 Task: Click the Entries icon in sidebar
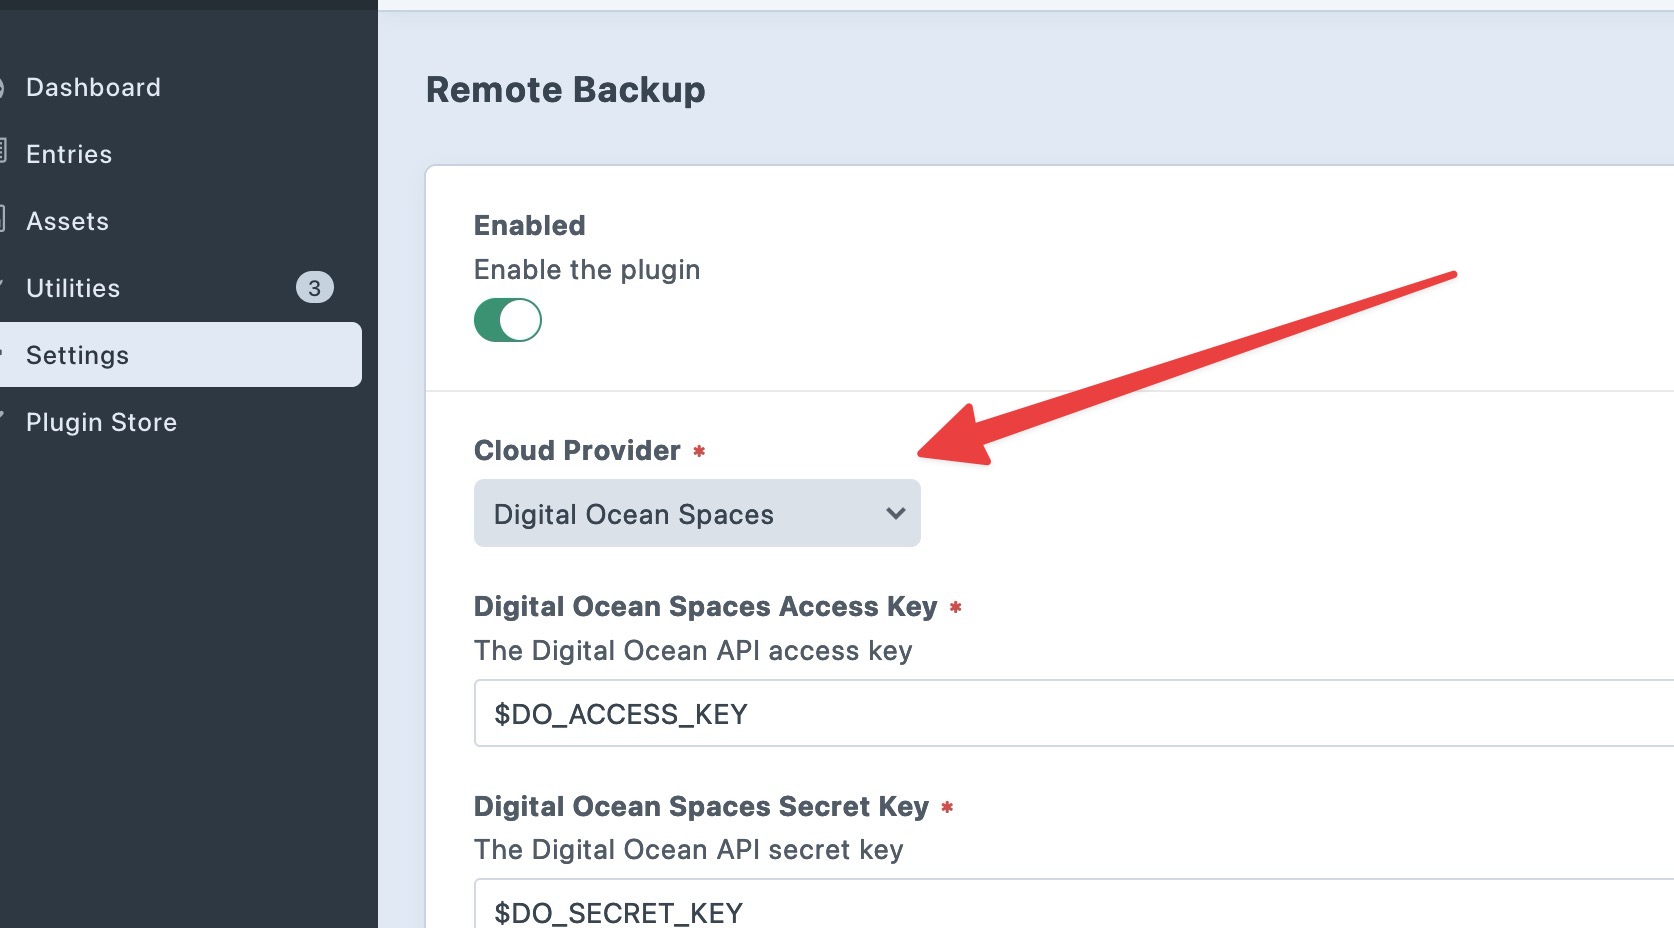(3, 152)
